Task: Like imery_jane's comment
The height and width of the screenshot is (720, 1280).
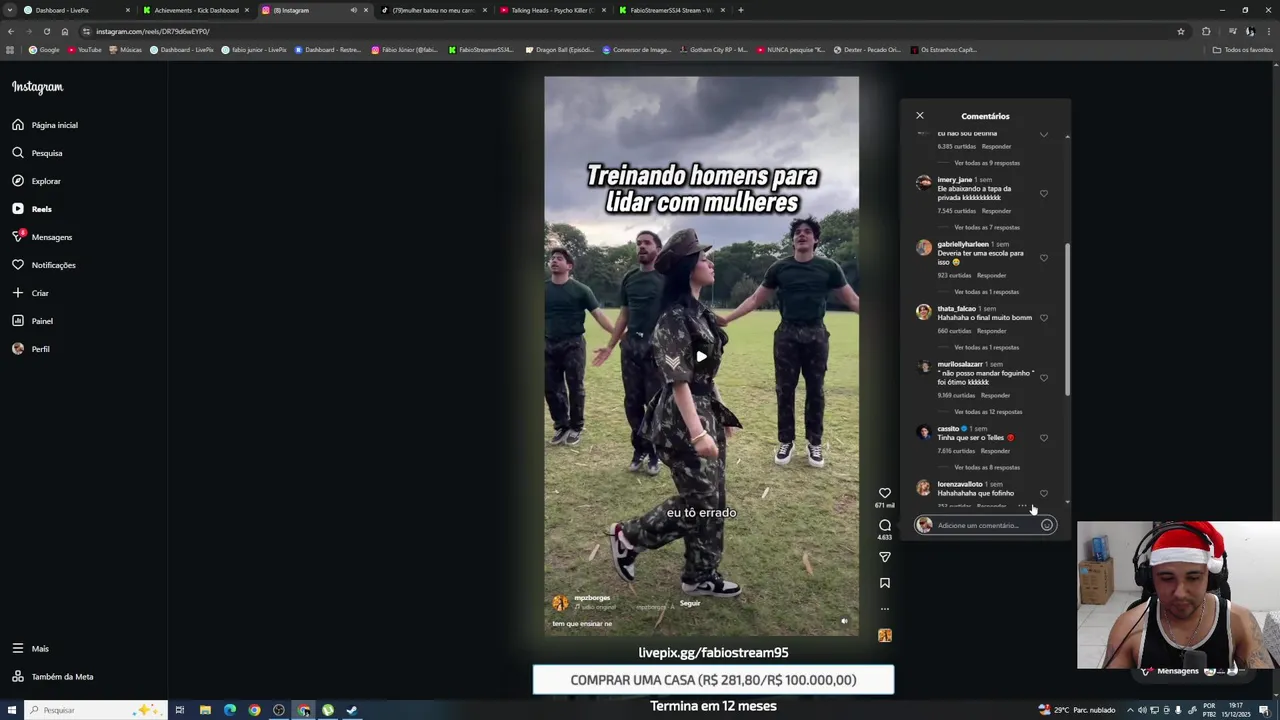Action: point(1043,194)
